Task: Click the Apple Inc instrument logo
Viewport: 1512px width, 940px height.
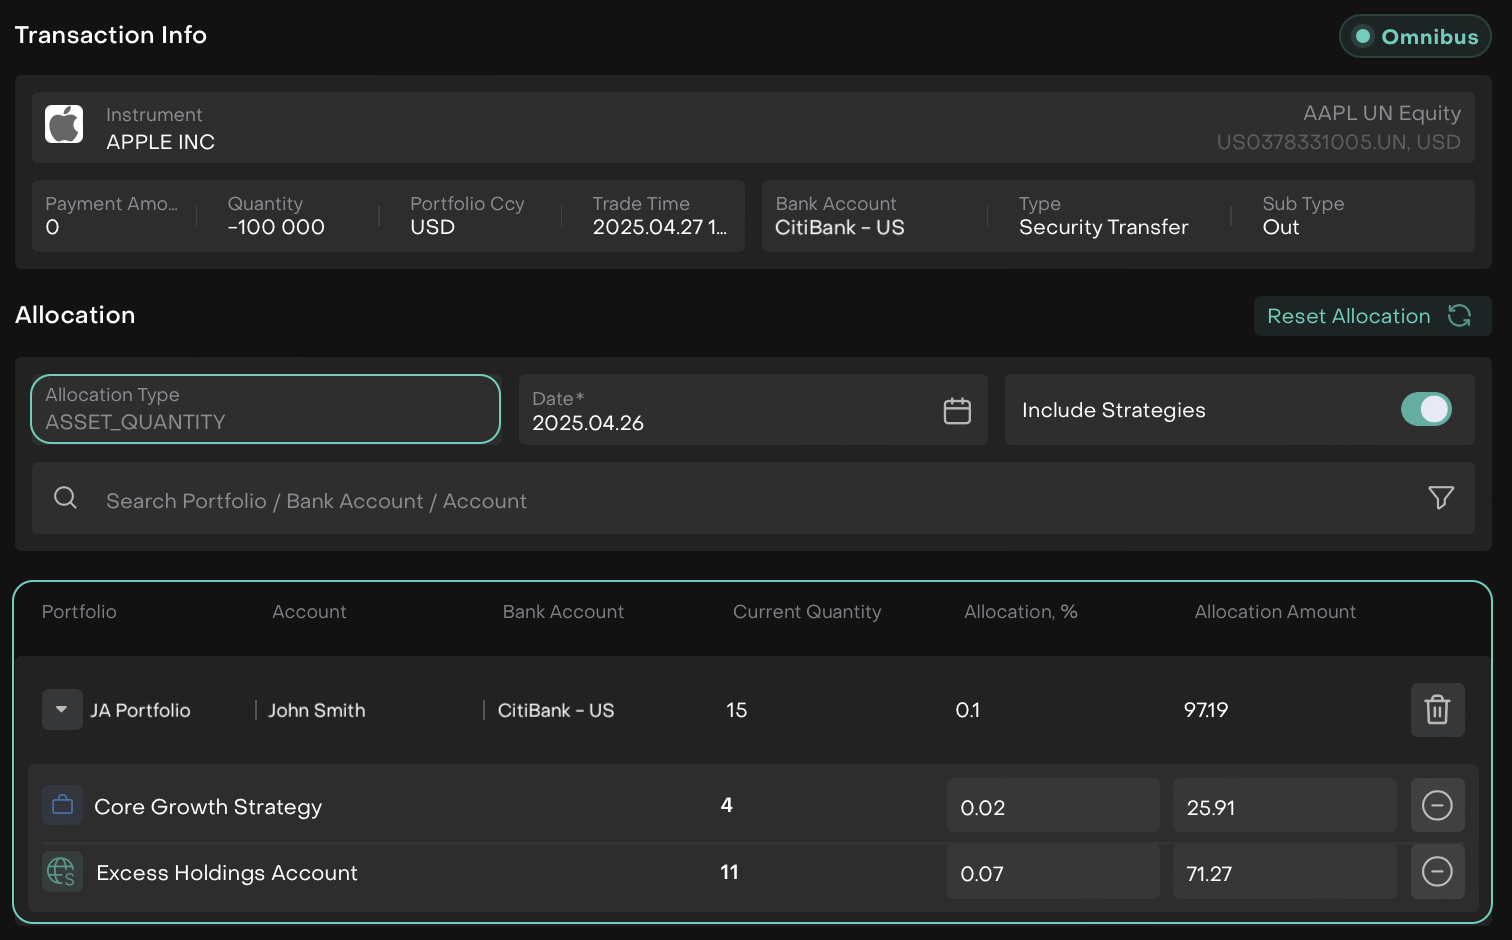Action: pyautogui.click(x=64, y=124)
